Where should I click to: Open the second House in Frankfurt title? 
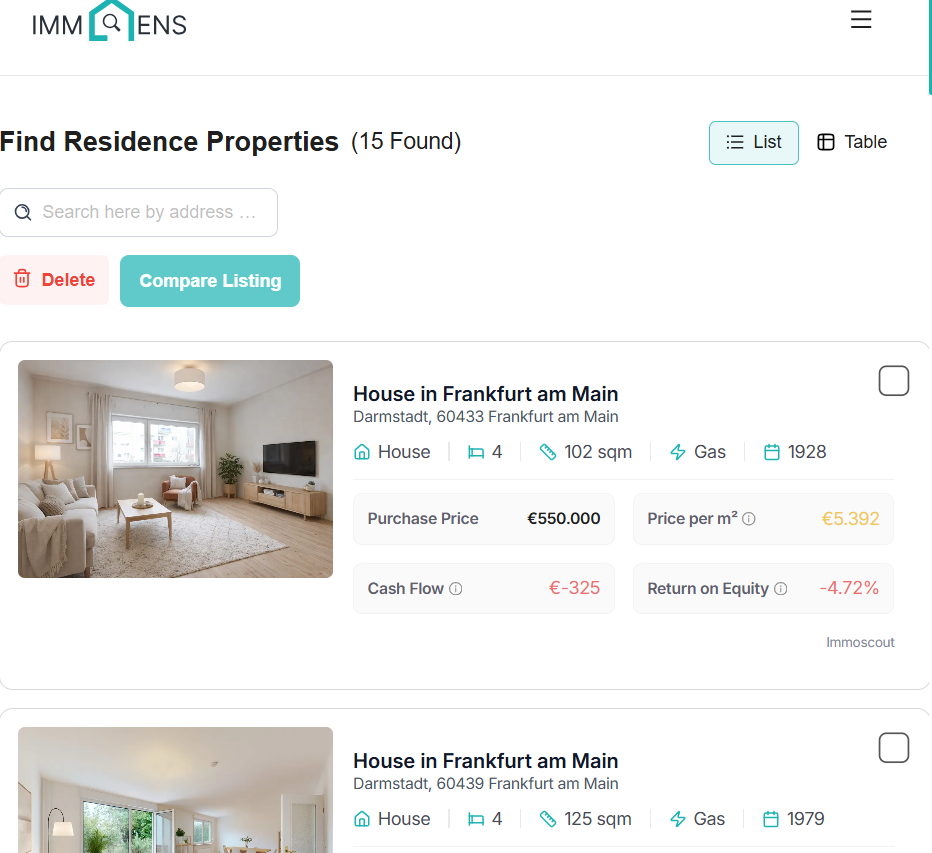tap(486, 761)
